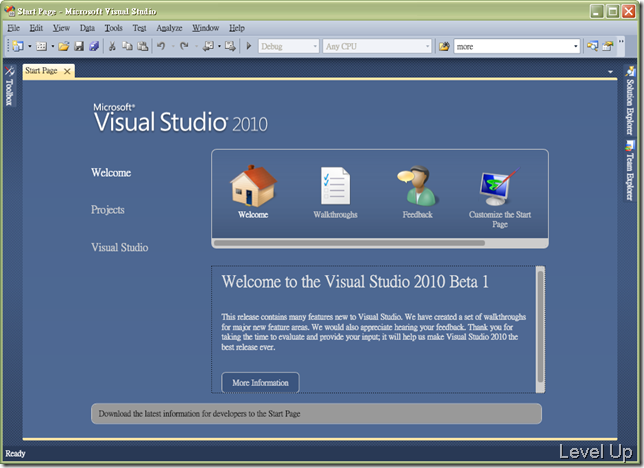Open the Help menu
This screenshot has height=468, width=644.
pyautogui.click(x=237, y=28)
